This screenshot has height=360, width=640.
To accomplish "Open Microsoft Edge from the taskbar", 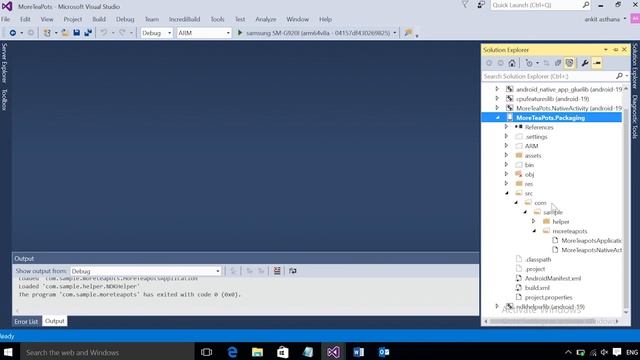I will (232, 352).
